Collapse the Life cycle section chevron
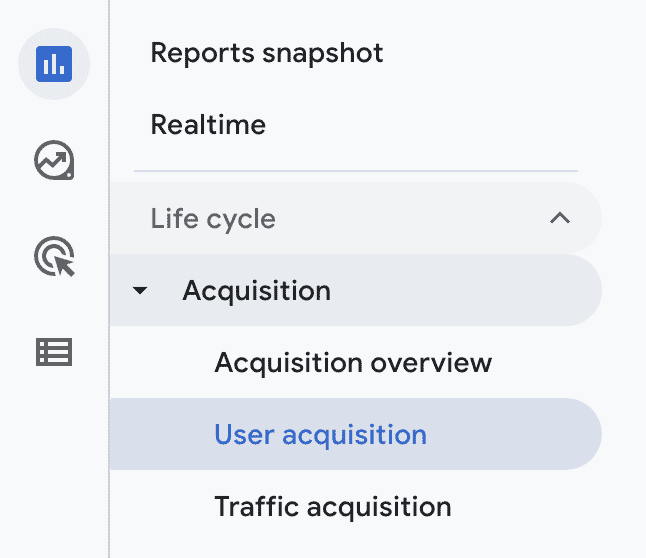This screenshot has height=558, width=646. pyautogui.click(x=560, y=218)
